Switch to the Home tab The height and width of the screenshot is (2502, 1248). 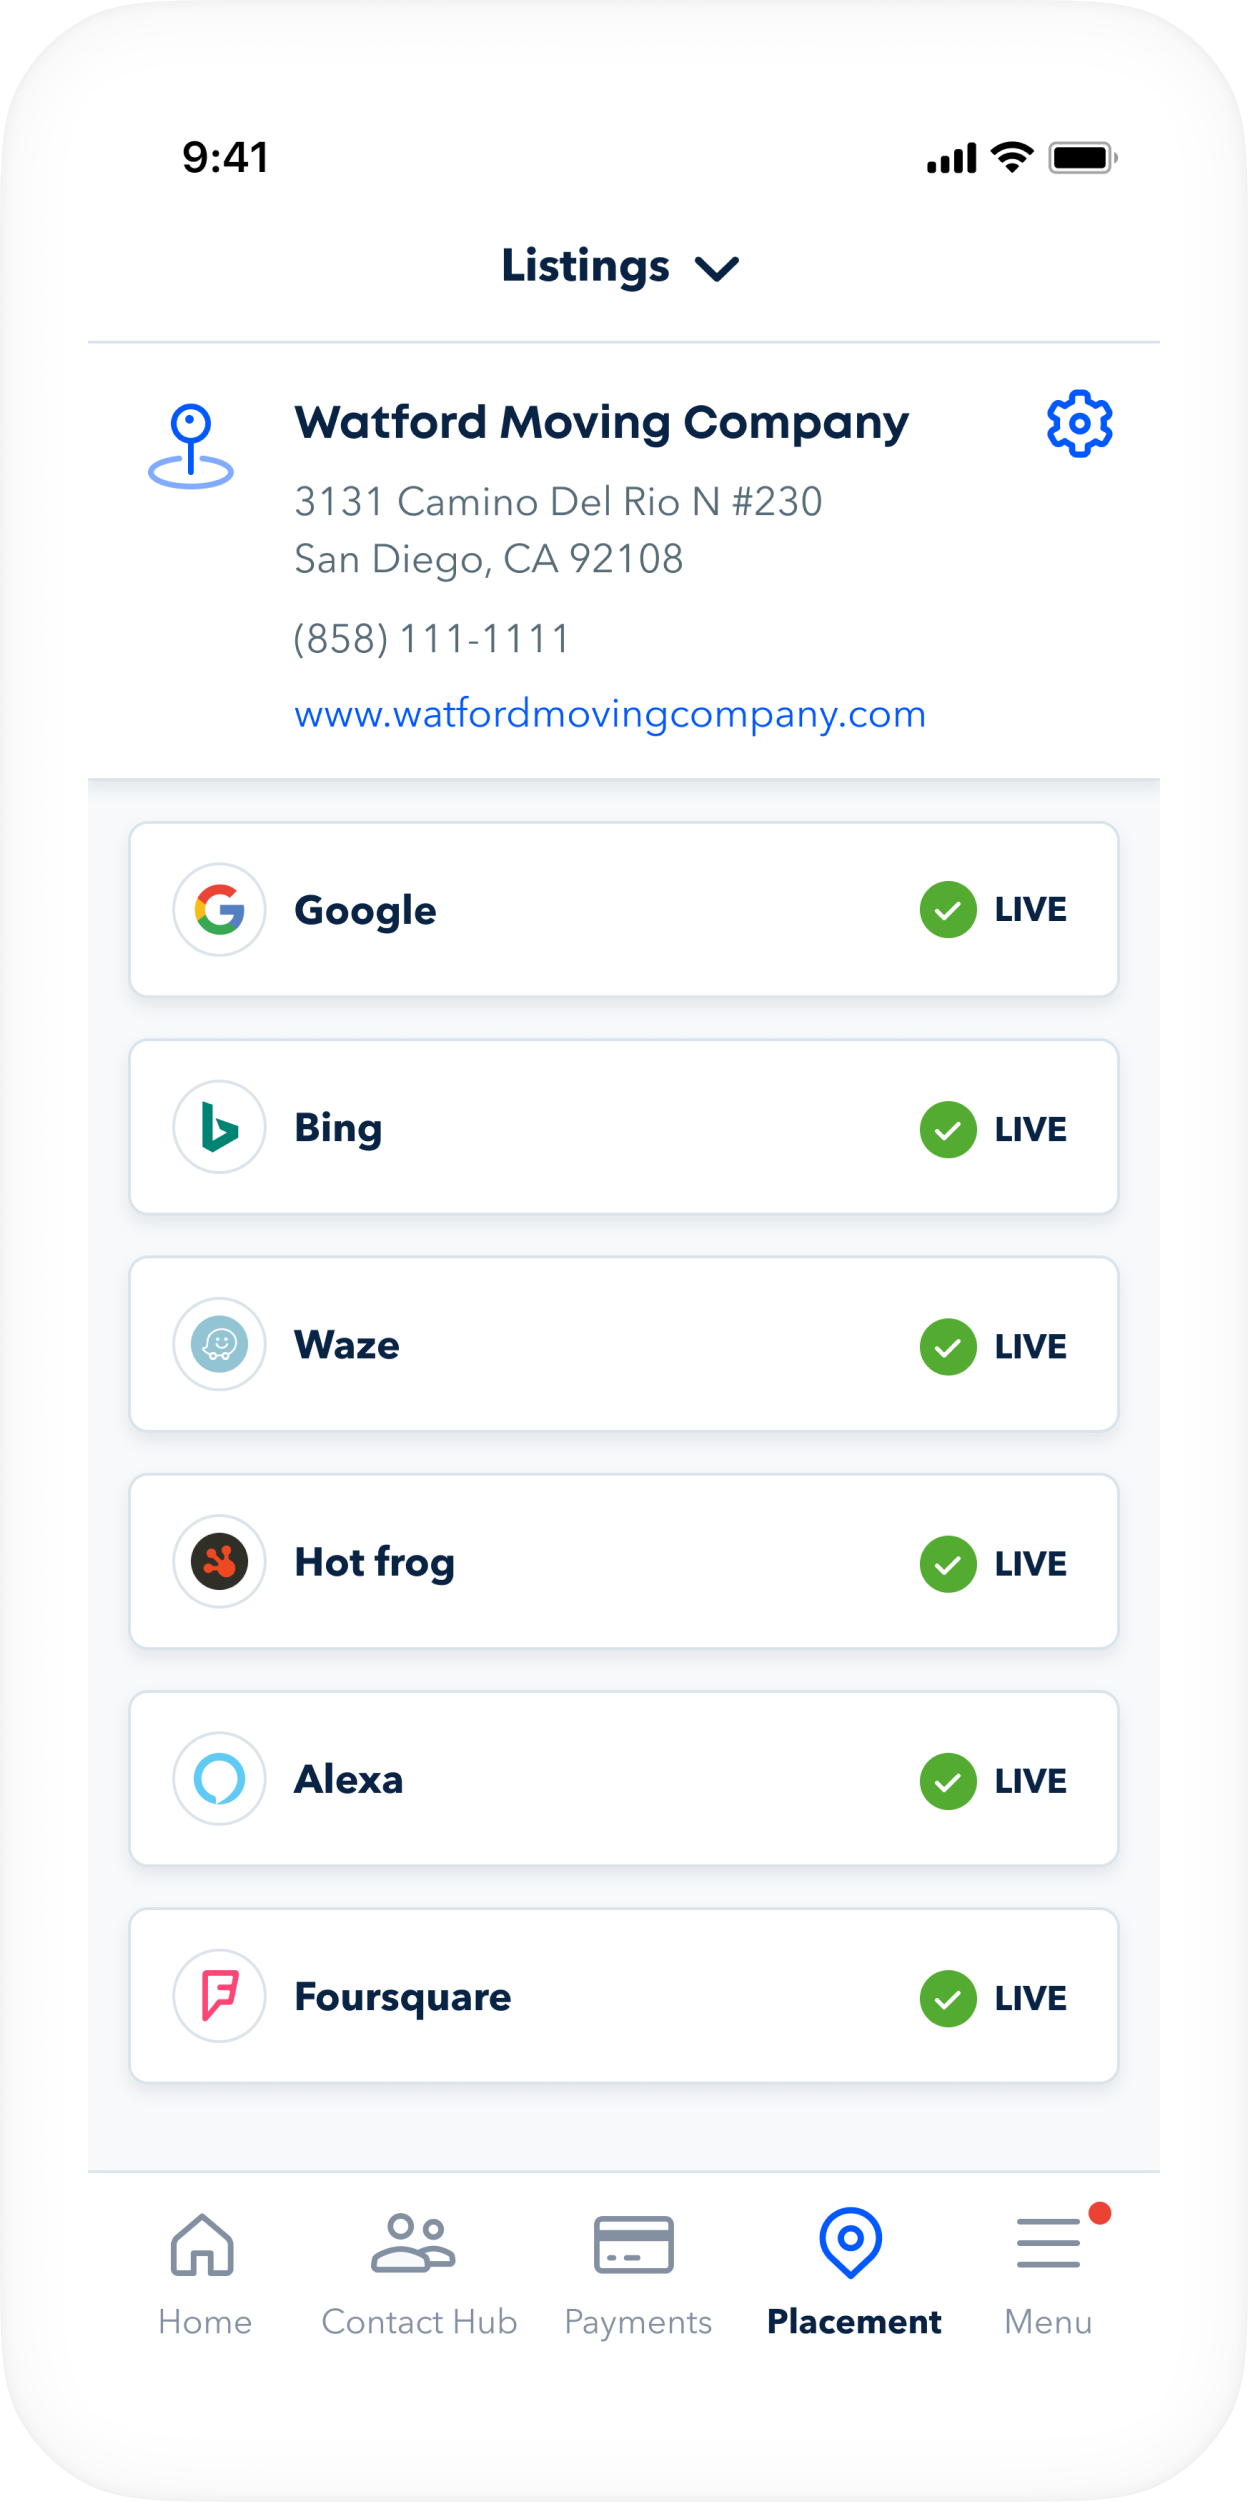[x=204, y=2270]
